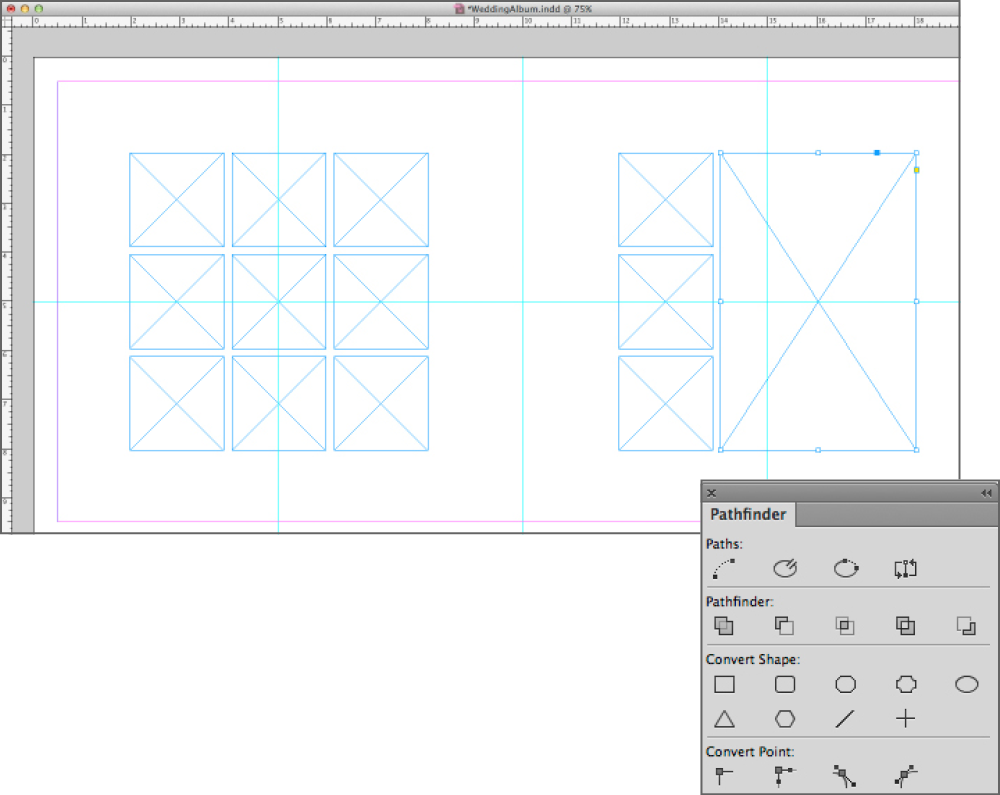
Task: Select the top-left frame of the nine-frame grid
Action: 177,200
